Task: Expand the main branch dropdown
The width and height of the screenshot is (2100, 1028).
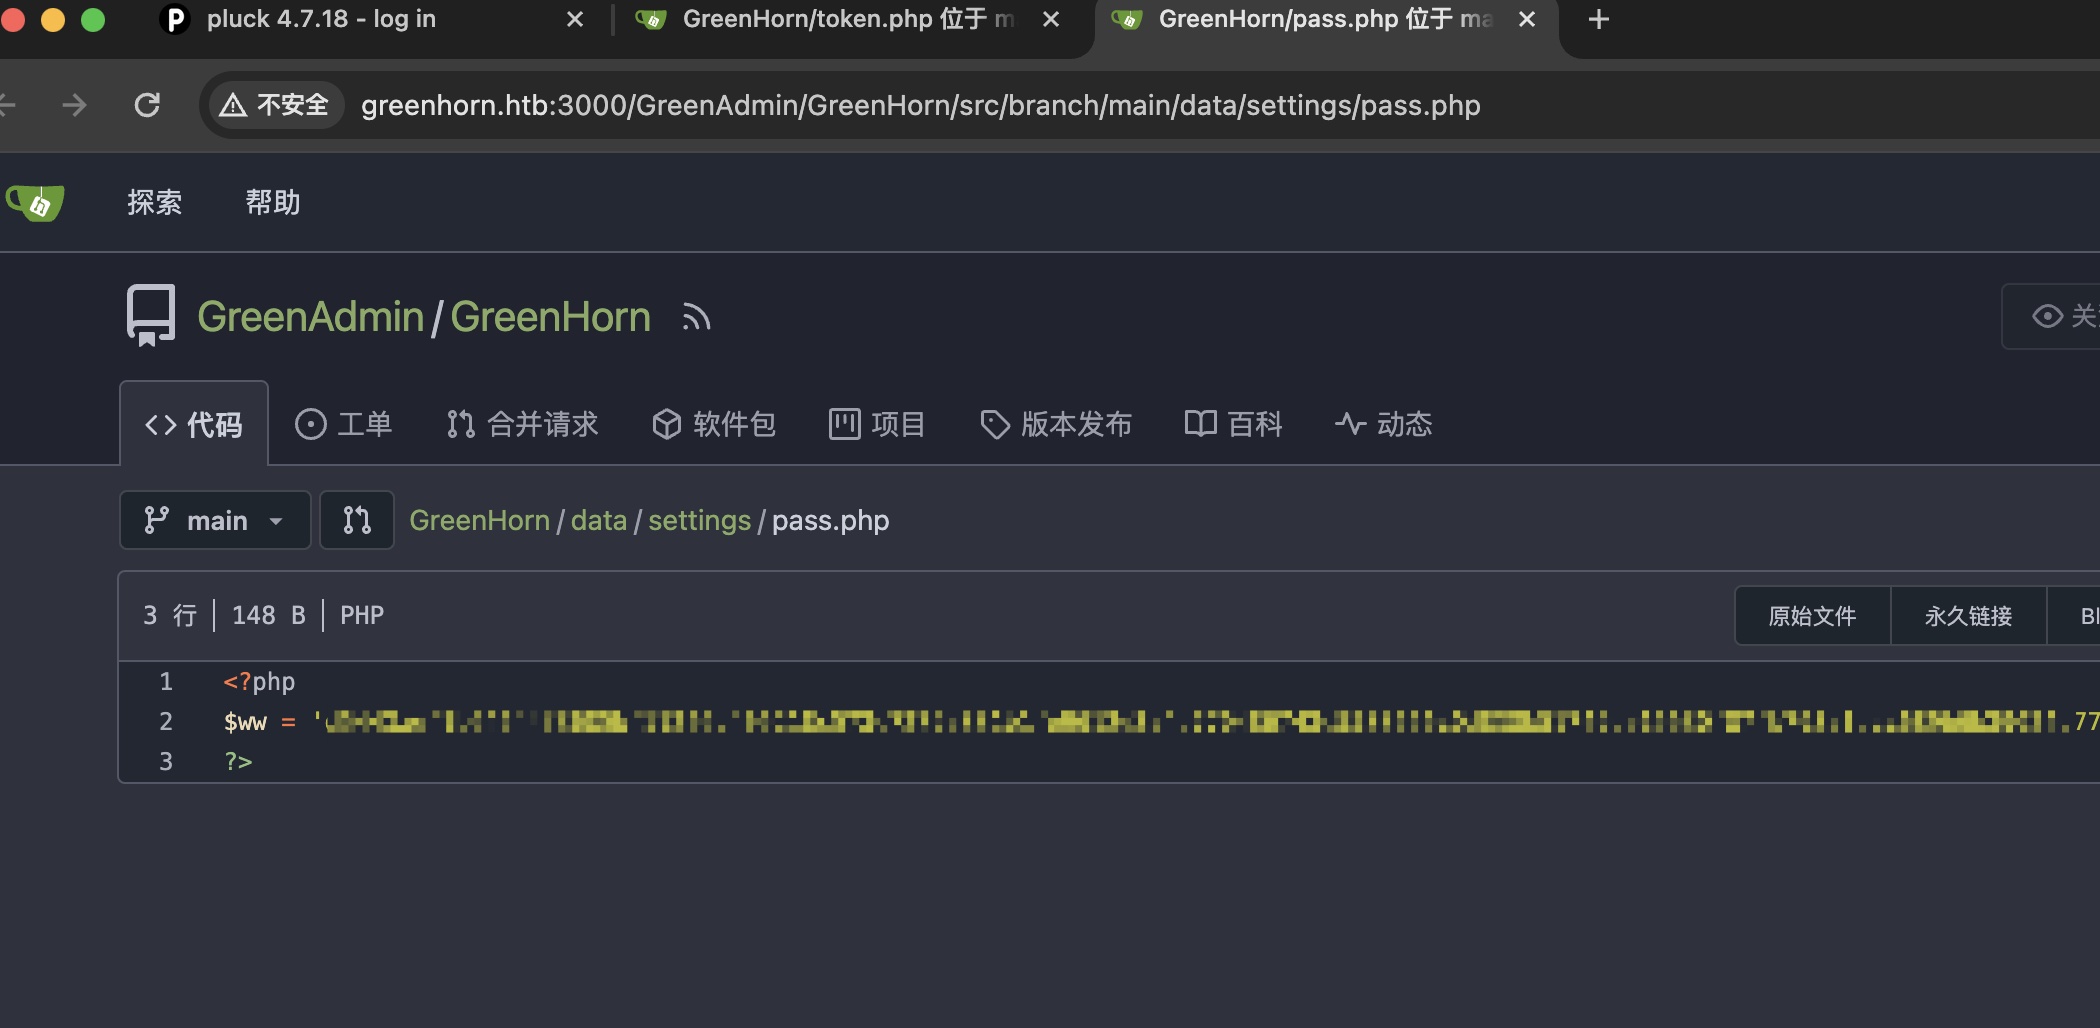Action: 215,520
